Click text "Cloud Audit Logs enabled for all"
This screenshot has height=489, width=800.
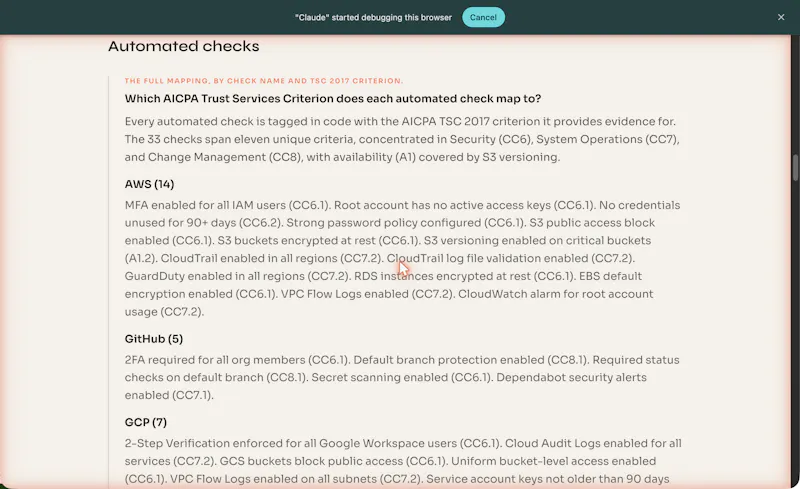pos(593,443)
